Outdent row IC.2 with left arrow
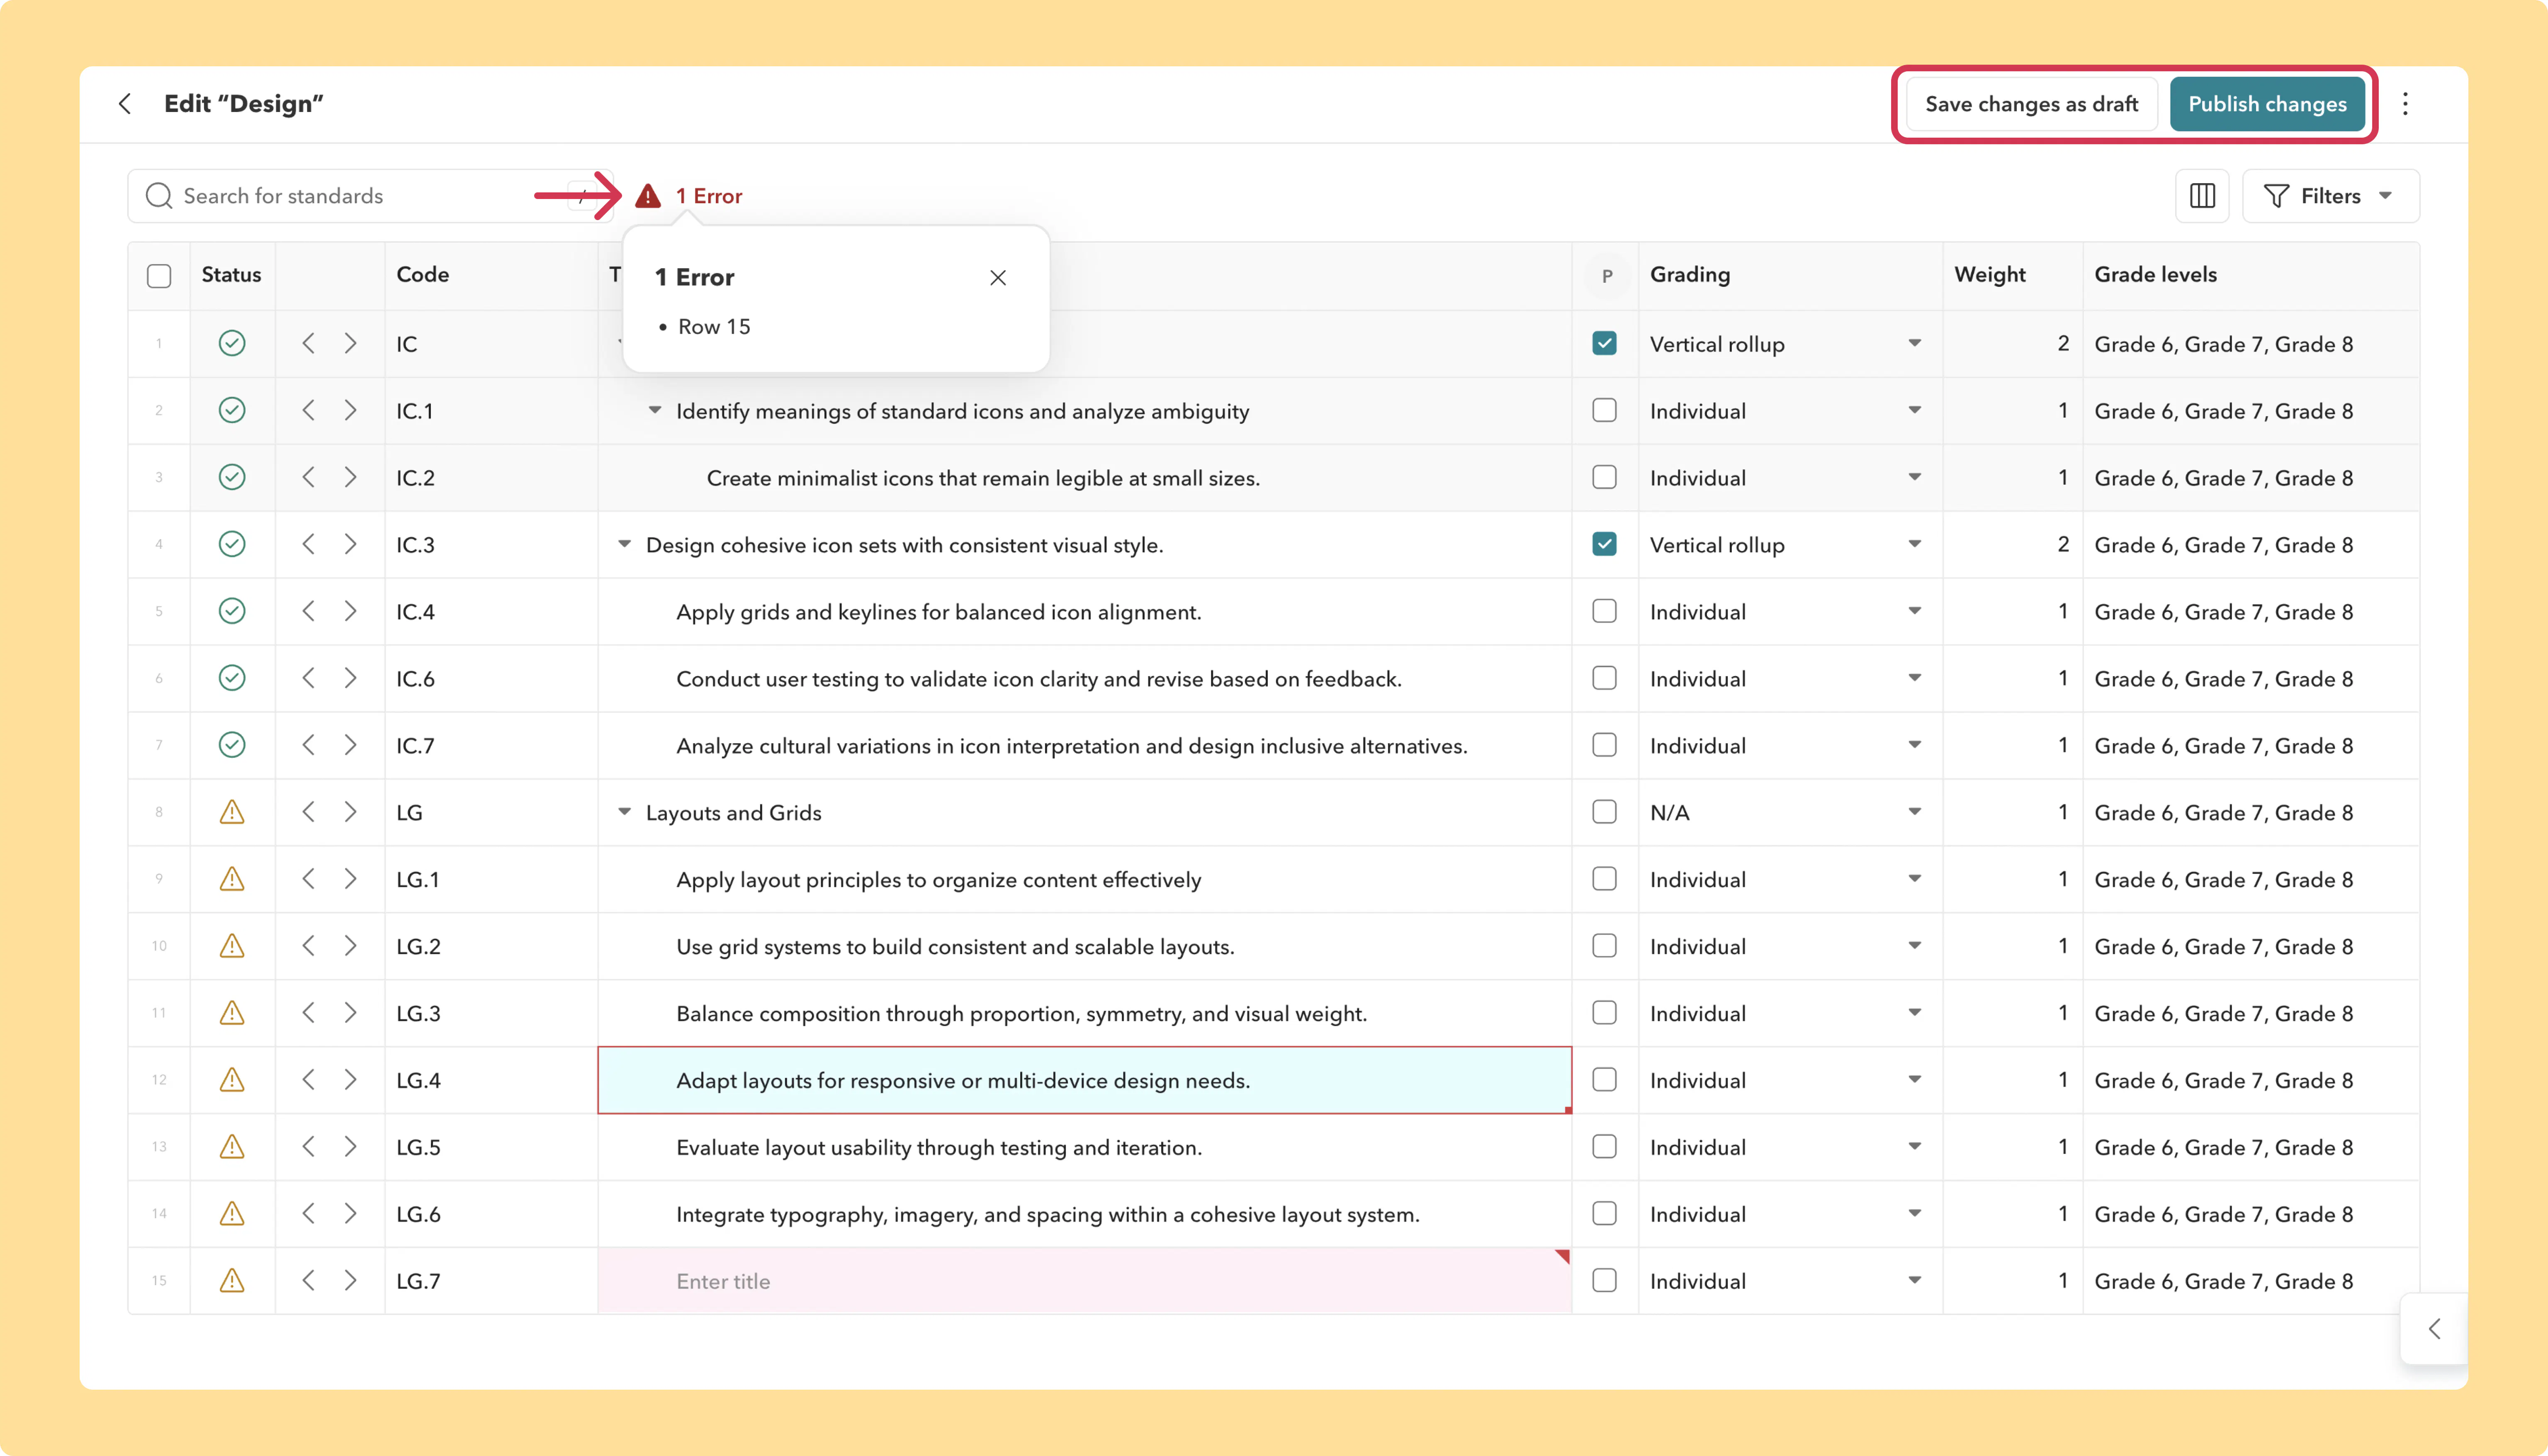This screenshot has height=1456, width=2548. coord(309,478)
